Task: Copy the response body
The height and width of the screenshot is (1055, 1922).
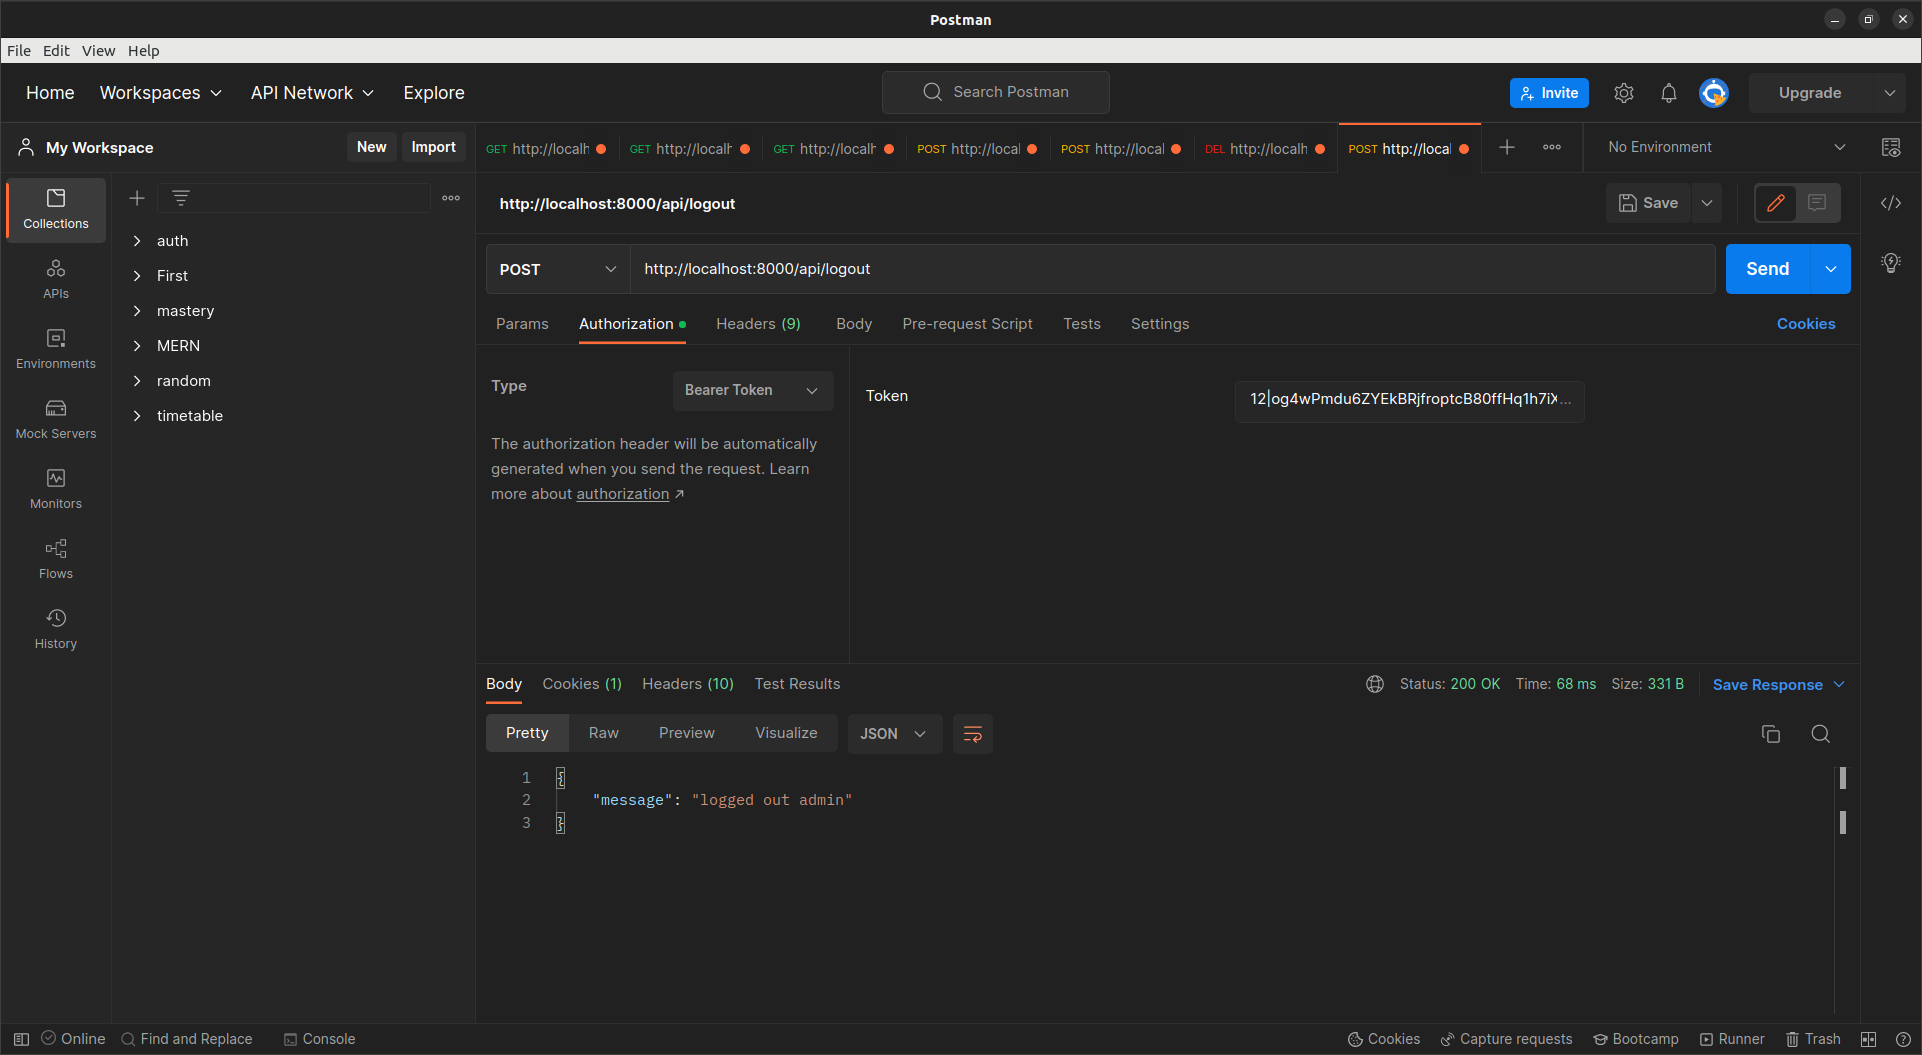Action: pyautogui.click(x=1770, y=733)
